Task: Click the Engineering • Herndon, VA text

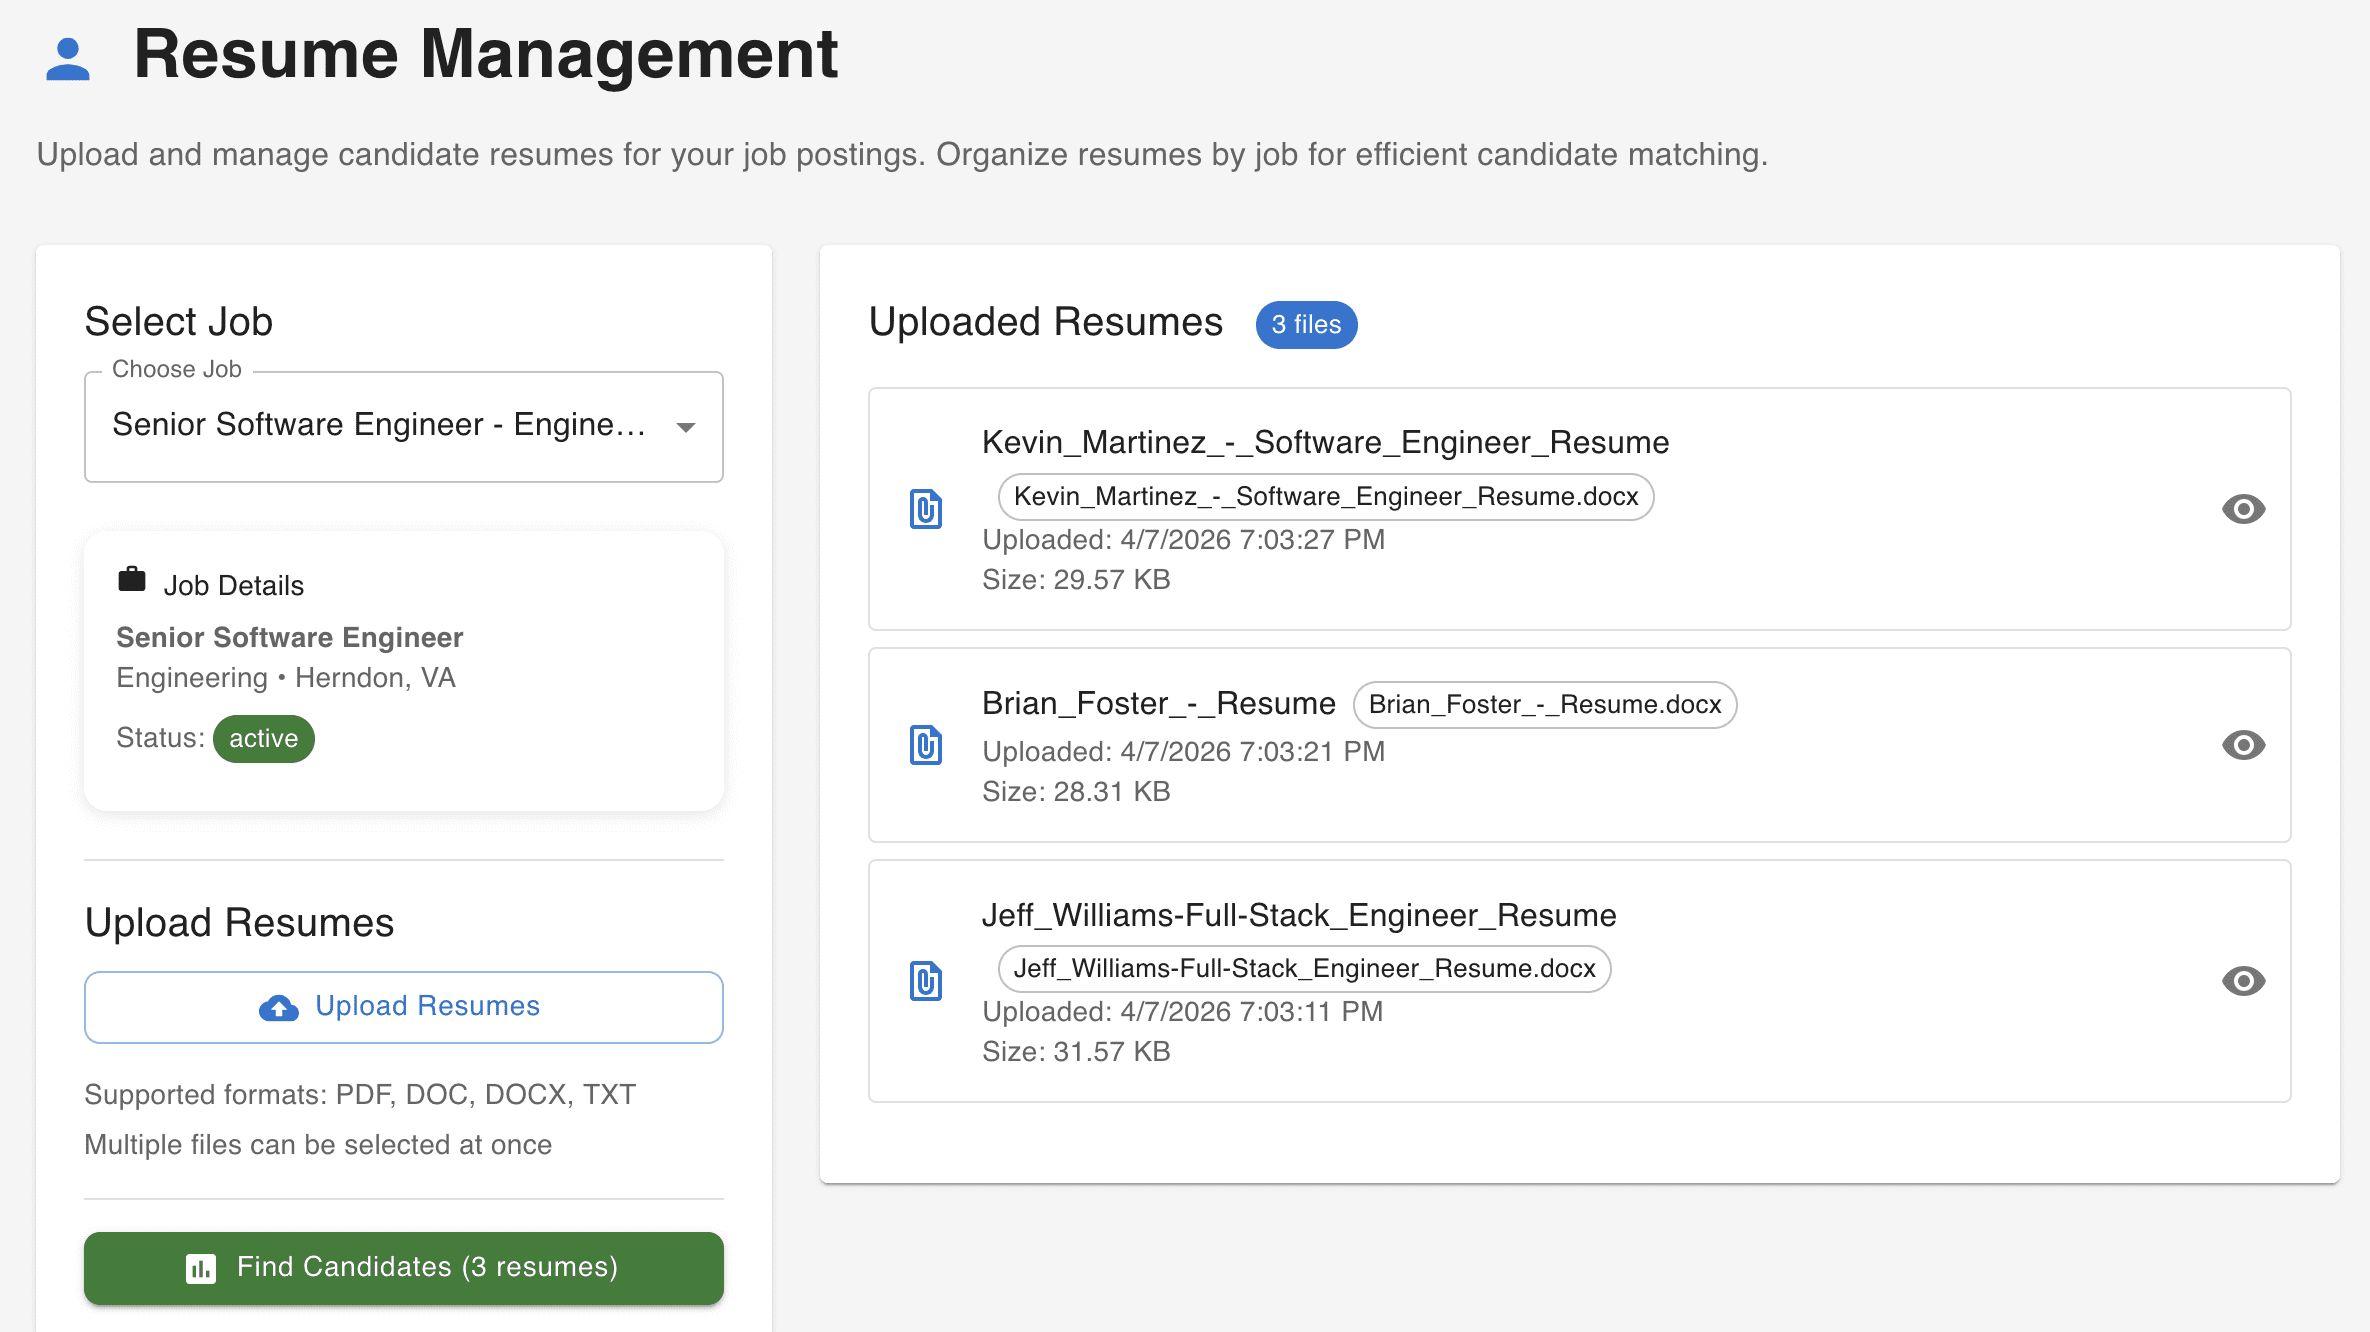Action: pyautogui.click(x=286, y=678)
